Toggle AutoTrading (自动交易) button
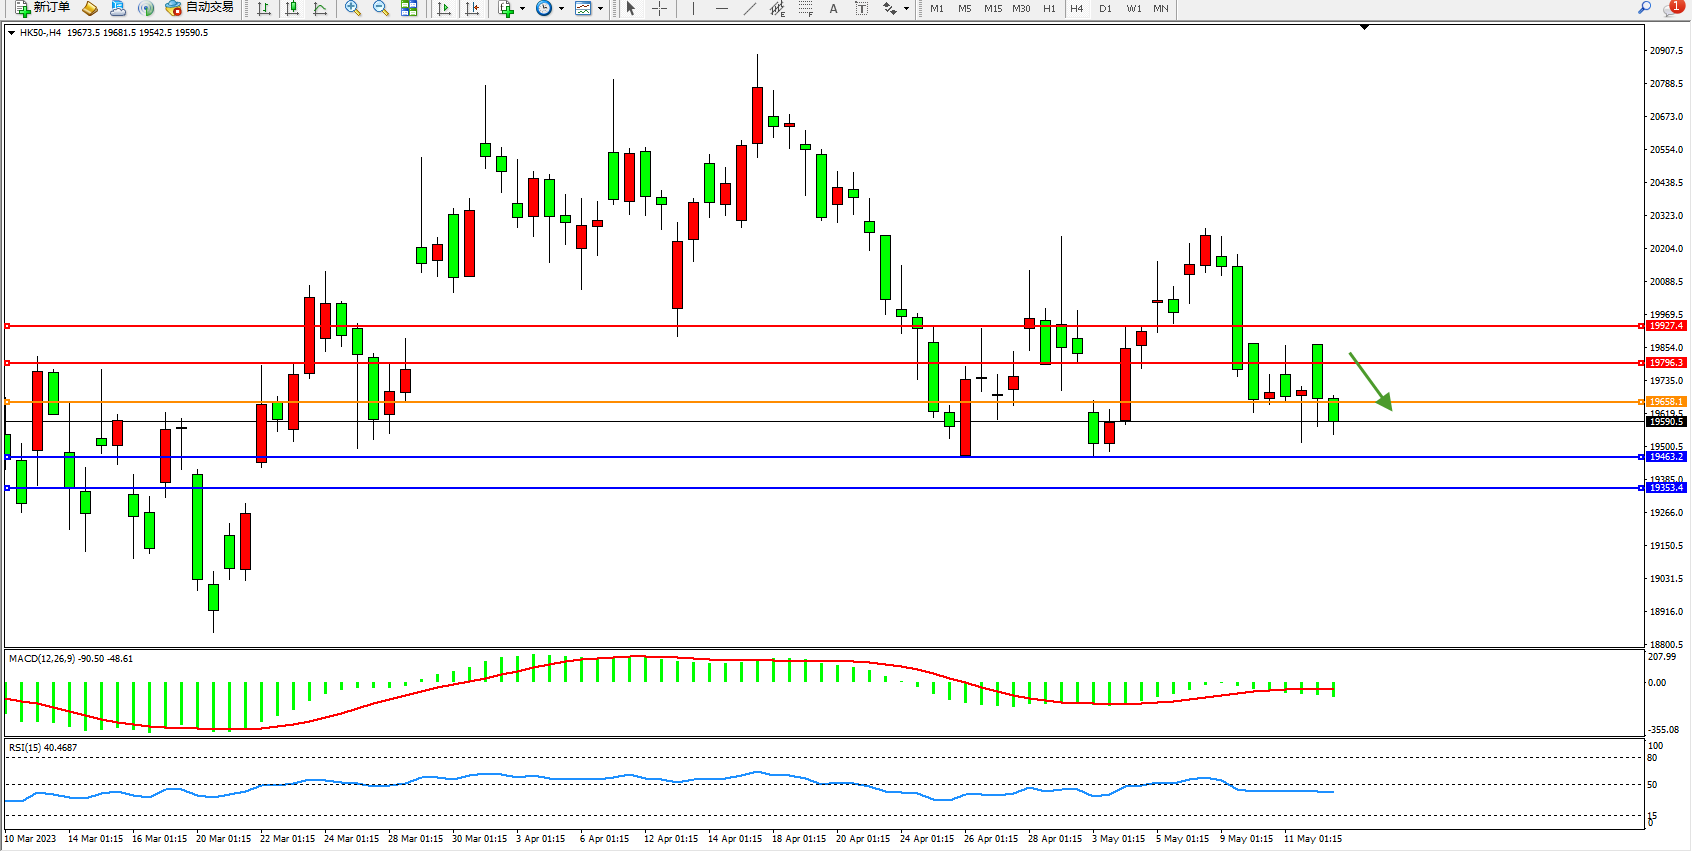The width and height of the screenshot is (1692, 852). pyautogui.click(x=199, y=8)
